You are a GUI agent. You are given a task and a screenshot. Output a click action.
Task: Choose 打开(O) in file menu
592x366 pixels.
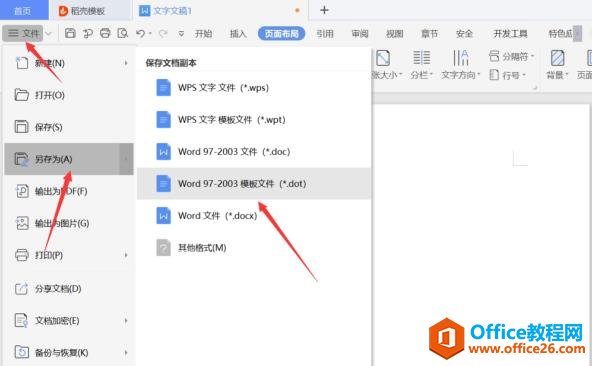pos(69,95)
